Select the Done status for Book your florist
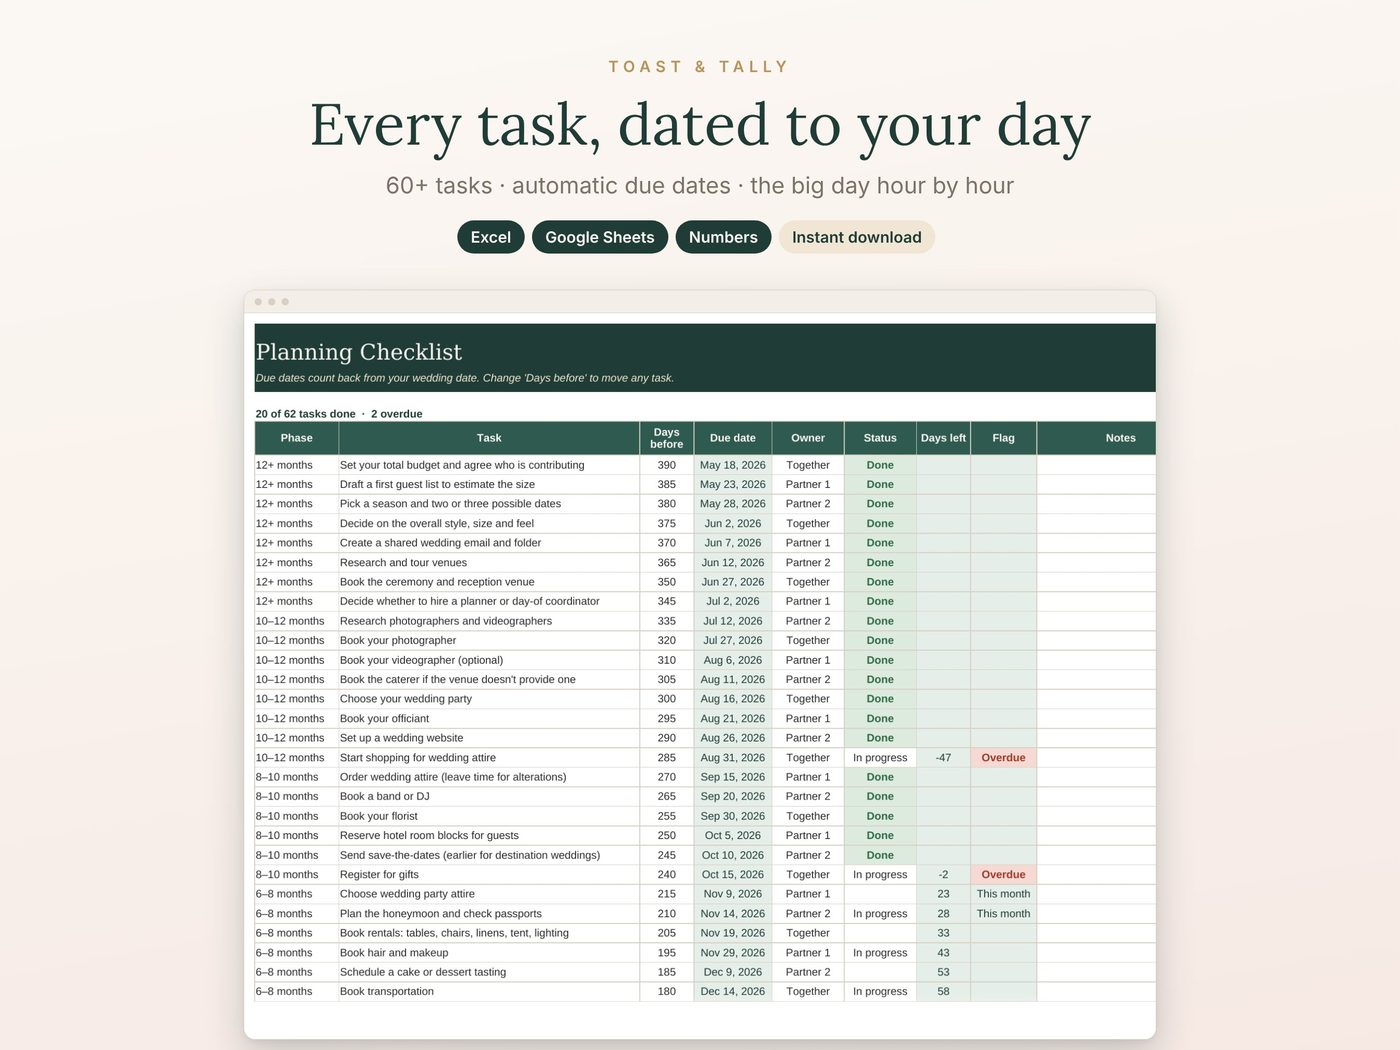 (880, 816)
